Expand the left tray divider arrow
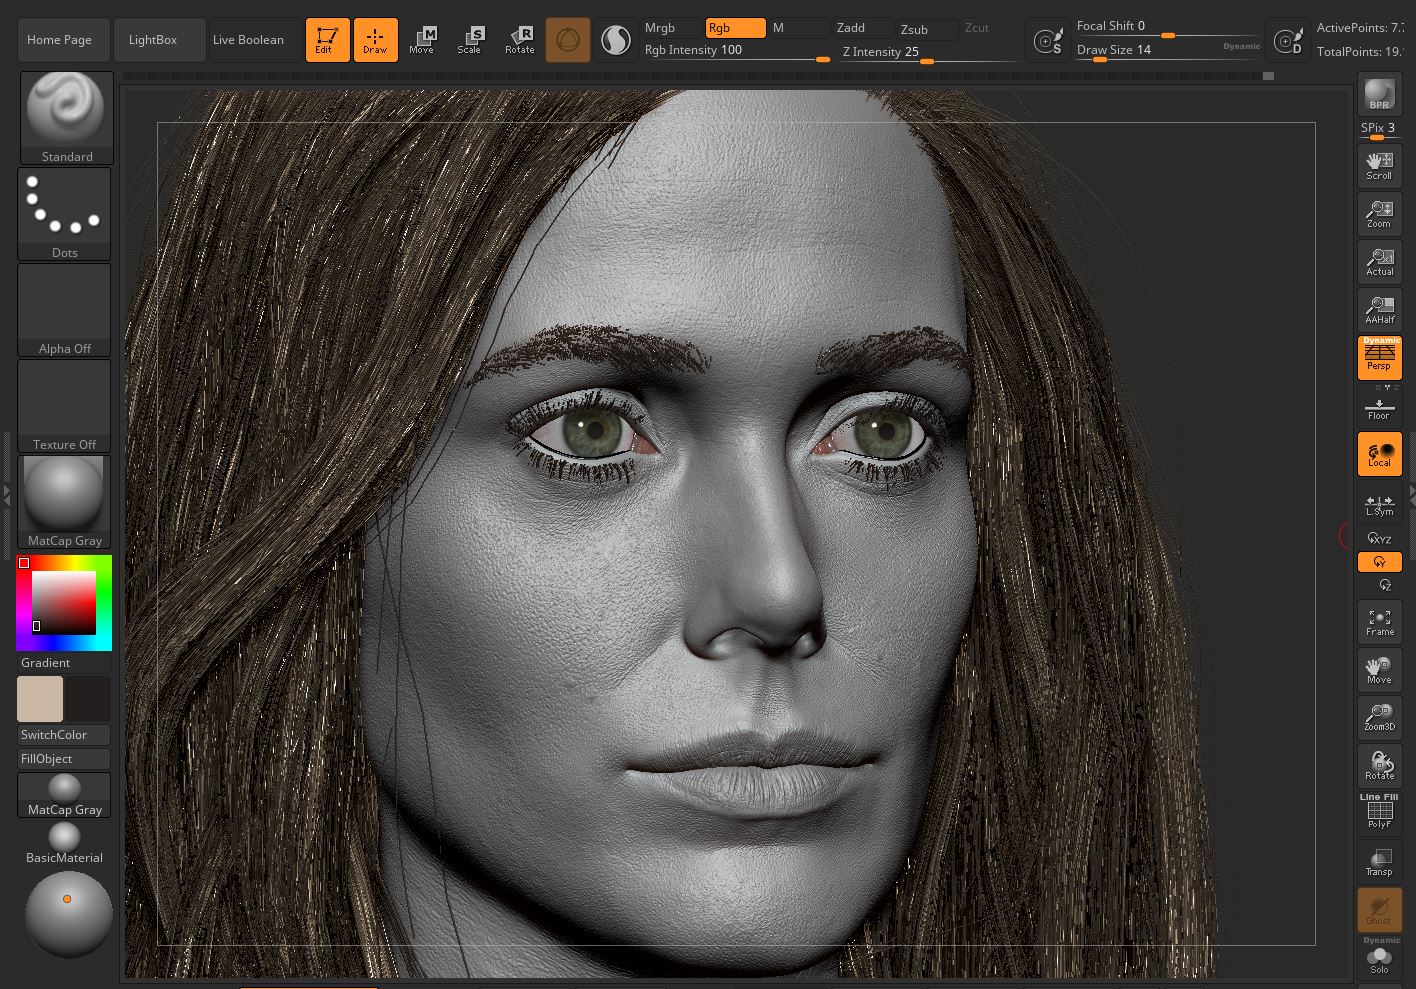Viewport: 1416px width, 989px height. (5, 494)
